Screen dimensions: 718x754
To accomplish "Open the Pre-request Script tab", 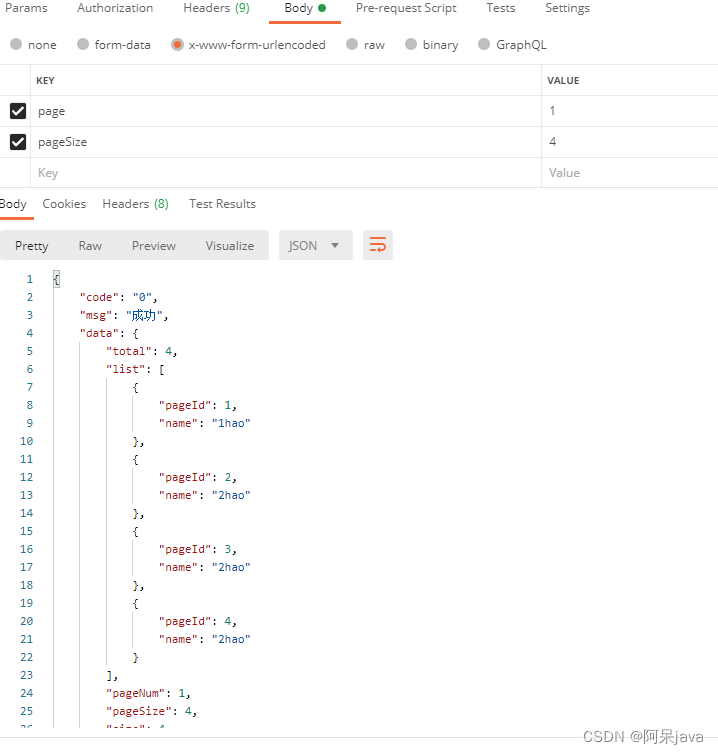I will coord(406,8).
